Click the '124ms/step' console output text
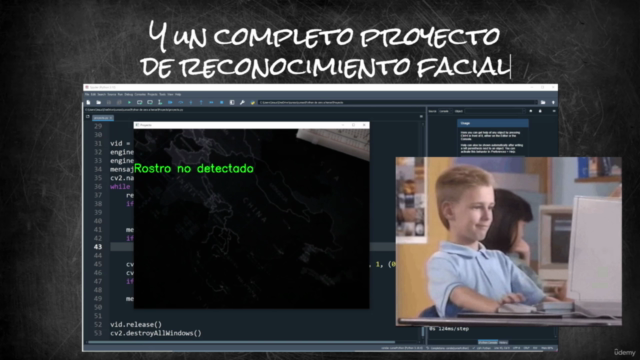640x360 pixels. pyautogui.click(x=454, y=329)
